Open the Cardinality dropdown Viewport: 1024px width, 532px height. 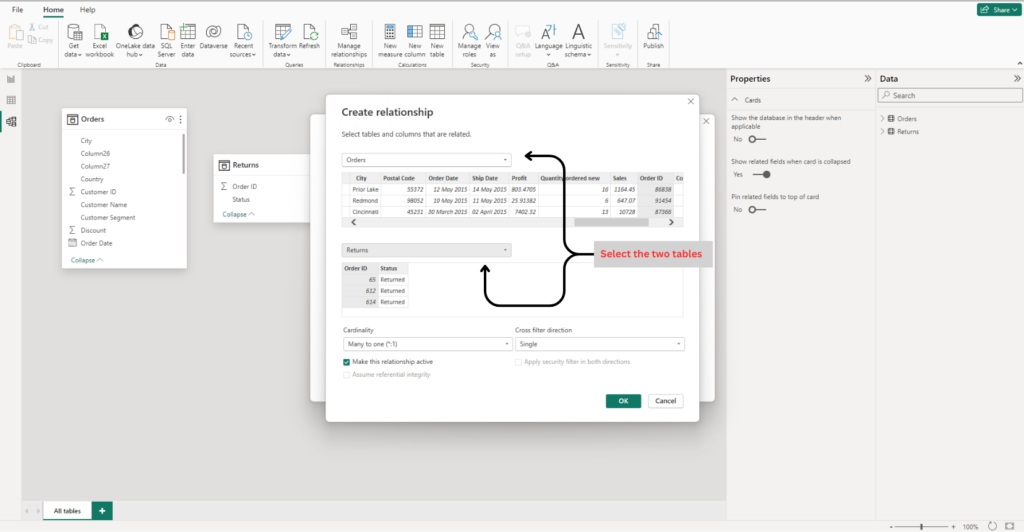point(427,344)
